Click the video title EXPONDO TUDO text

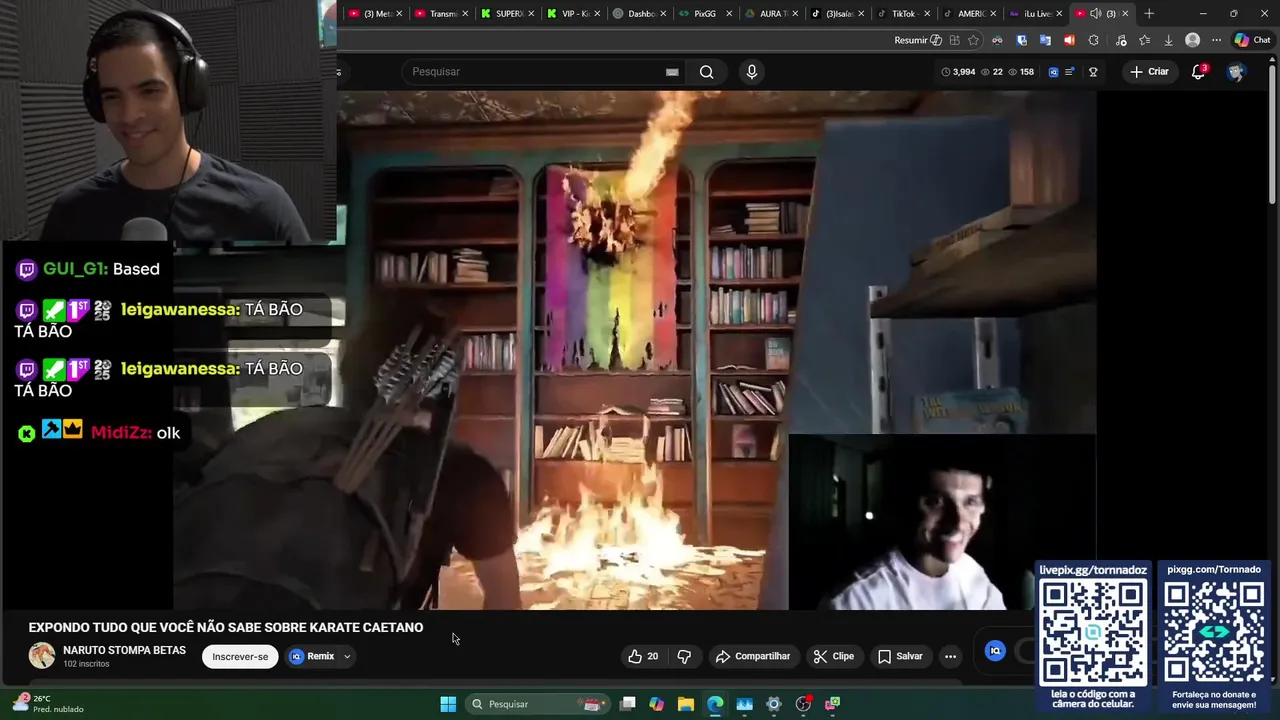pos(226,627)
